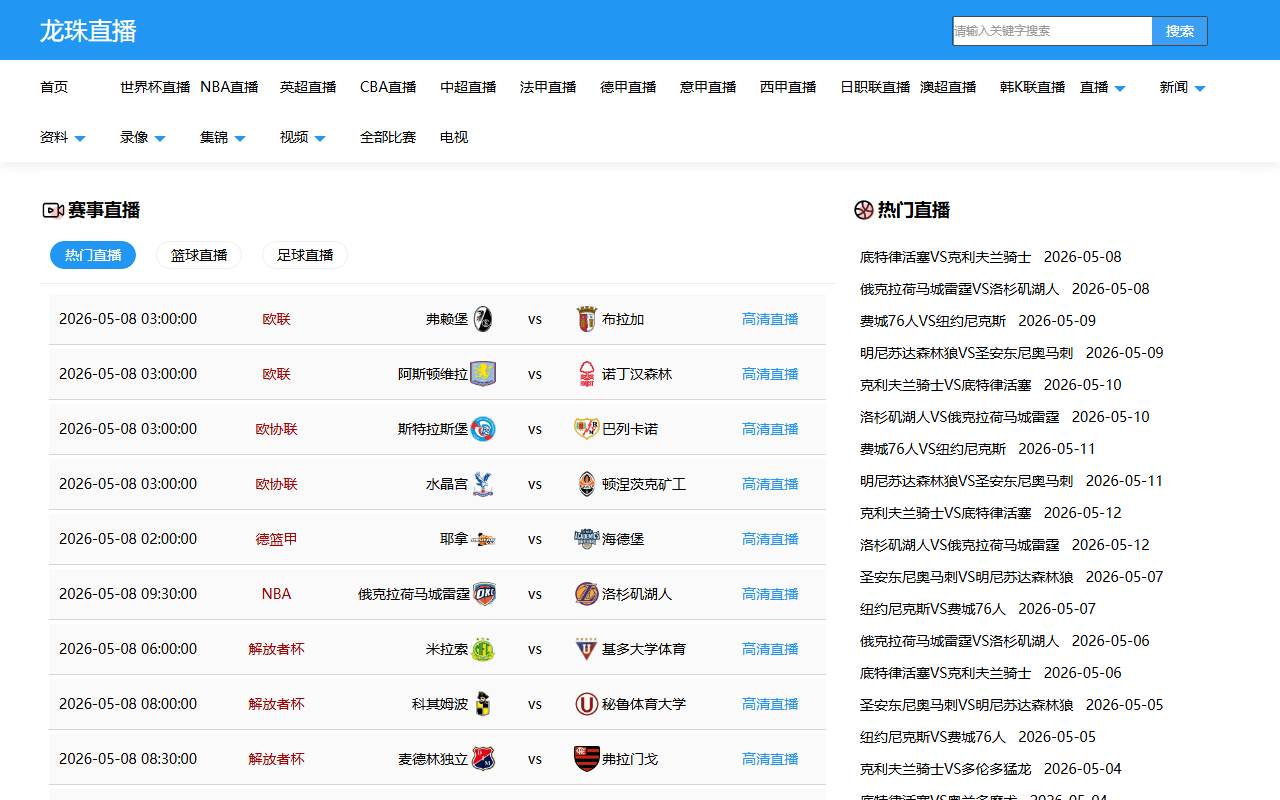
Task: Open 高清直播 for 阿斯顿维拉 match
Action: point(770,374)
